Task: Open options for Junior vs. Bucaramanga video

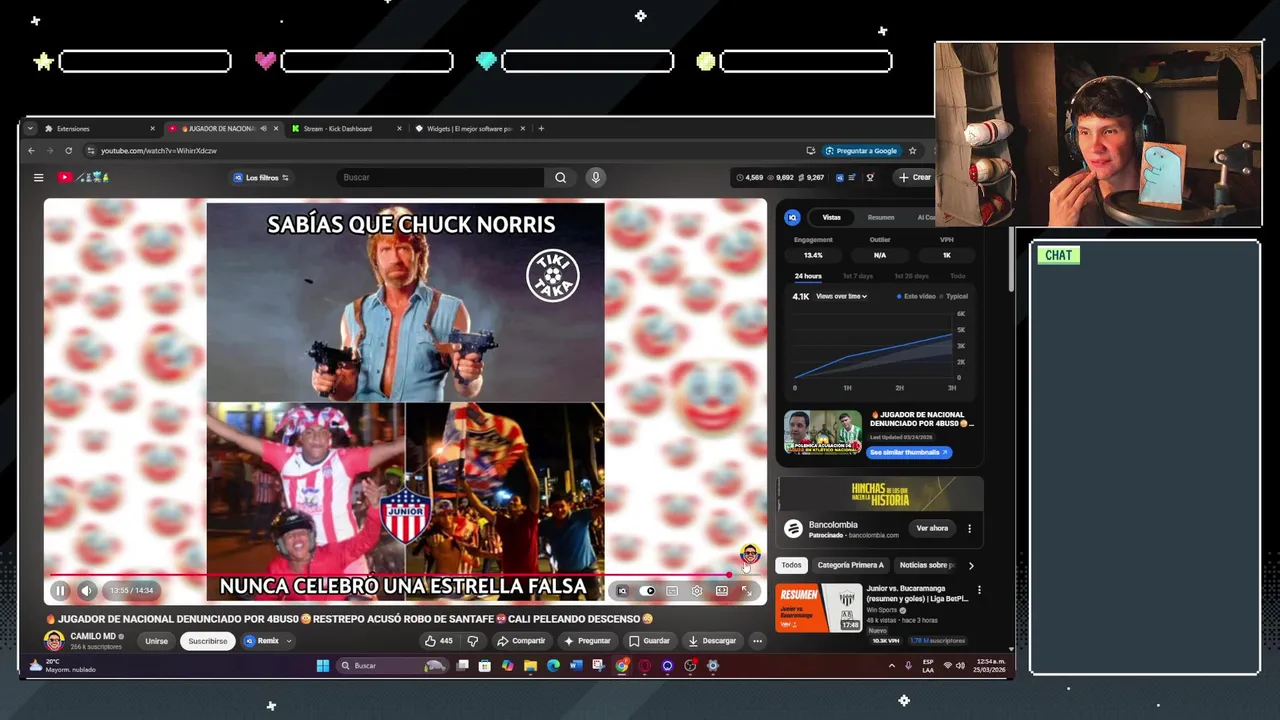Action: (979, 590)
